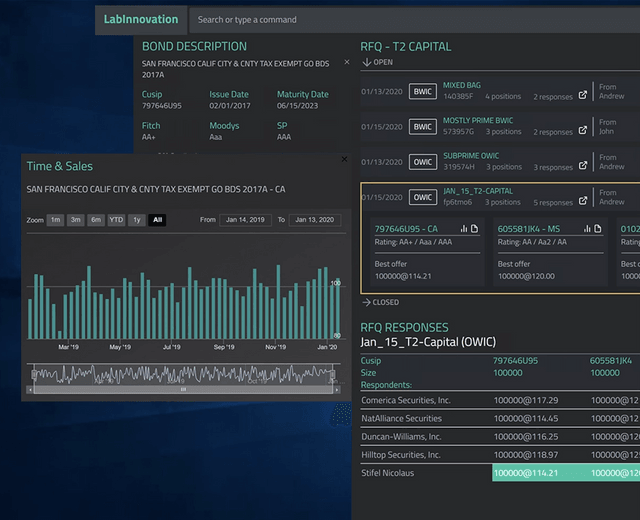Set chart zoom to YTD

116,219
